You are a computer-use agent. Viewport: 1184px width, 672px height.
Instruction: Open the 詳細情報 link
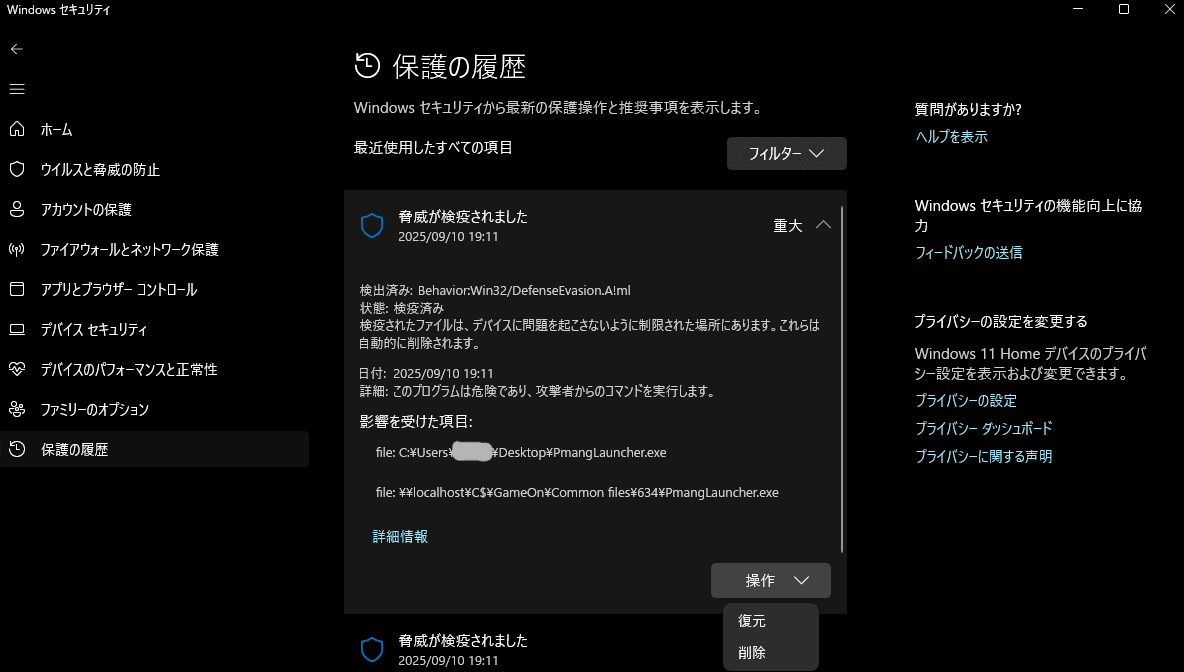tap(400, 536)
